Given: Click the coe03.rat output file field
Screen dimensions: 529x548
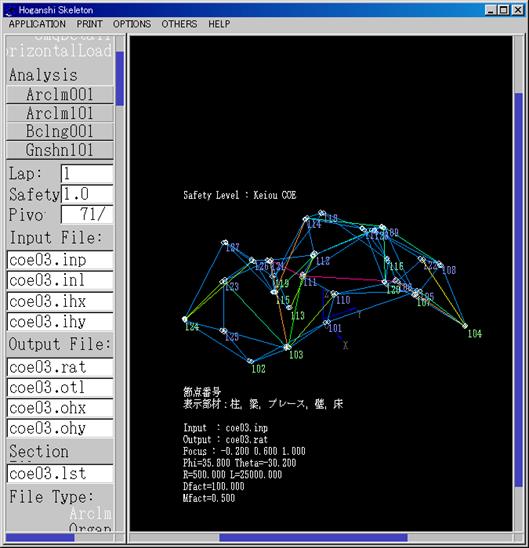Looking at the screenshot, I should [x=60, y=367].
